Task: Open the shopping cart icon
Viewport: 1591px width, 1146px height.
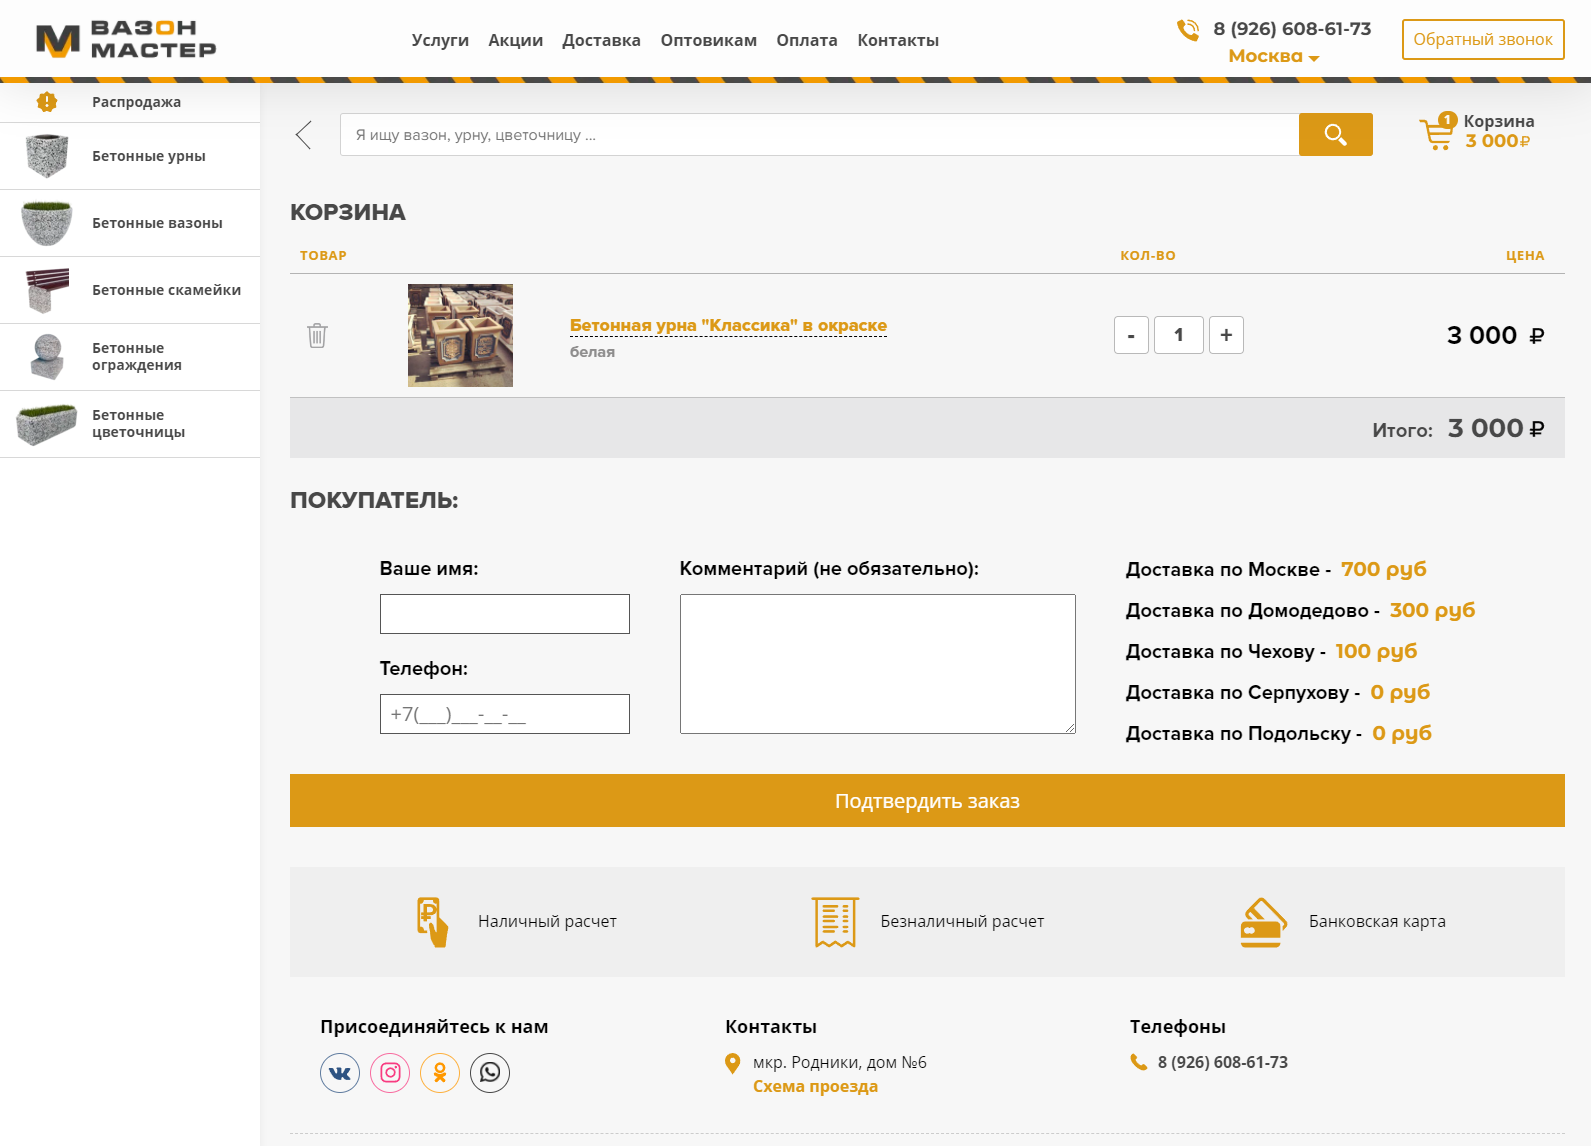Action: [1438, 131]
